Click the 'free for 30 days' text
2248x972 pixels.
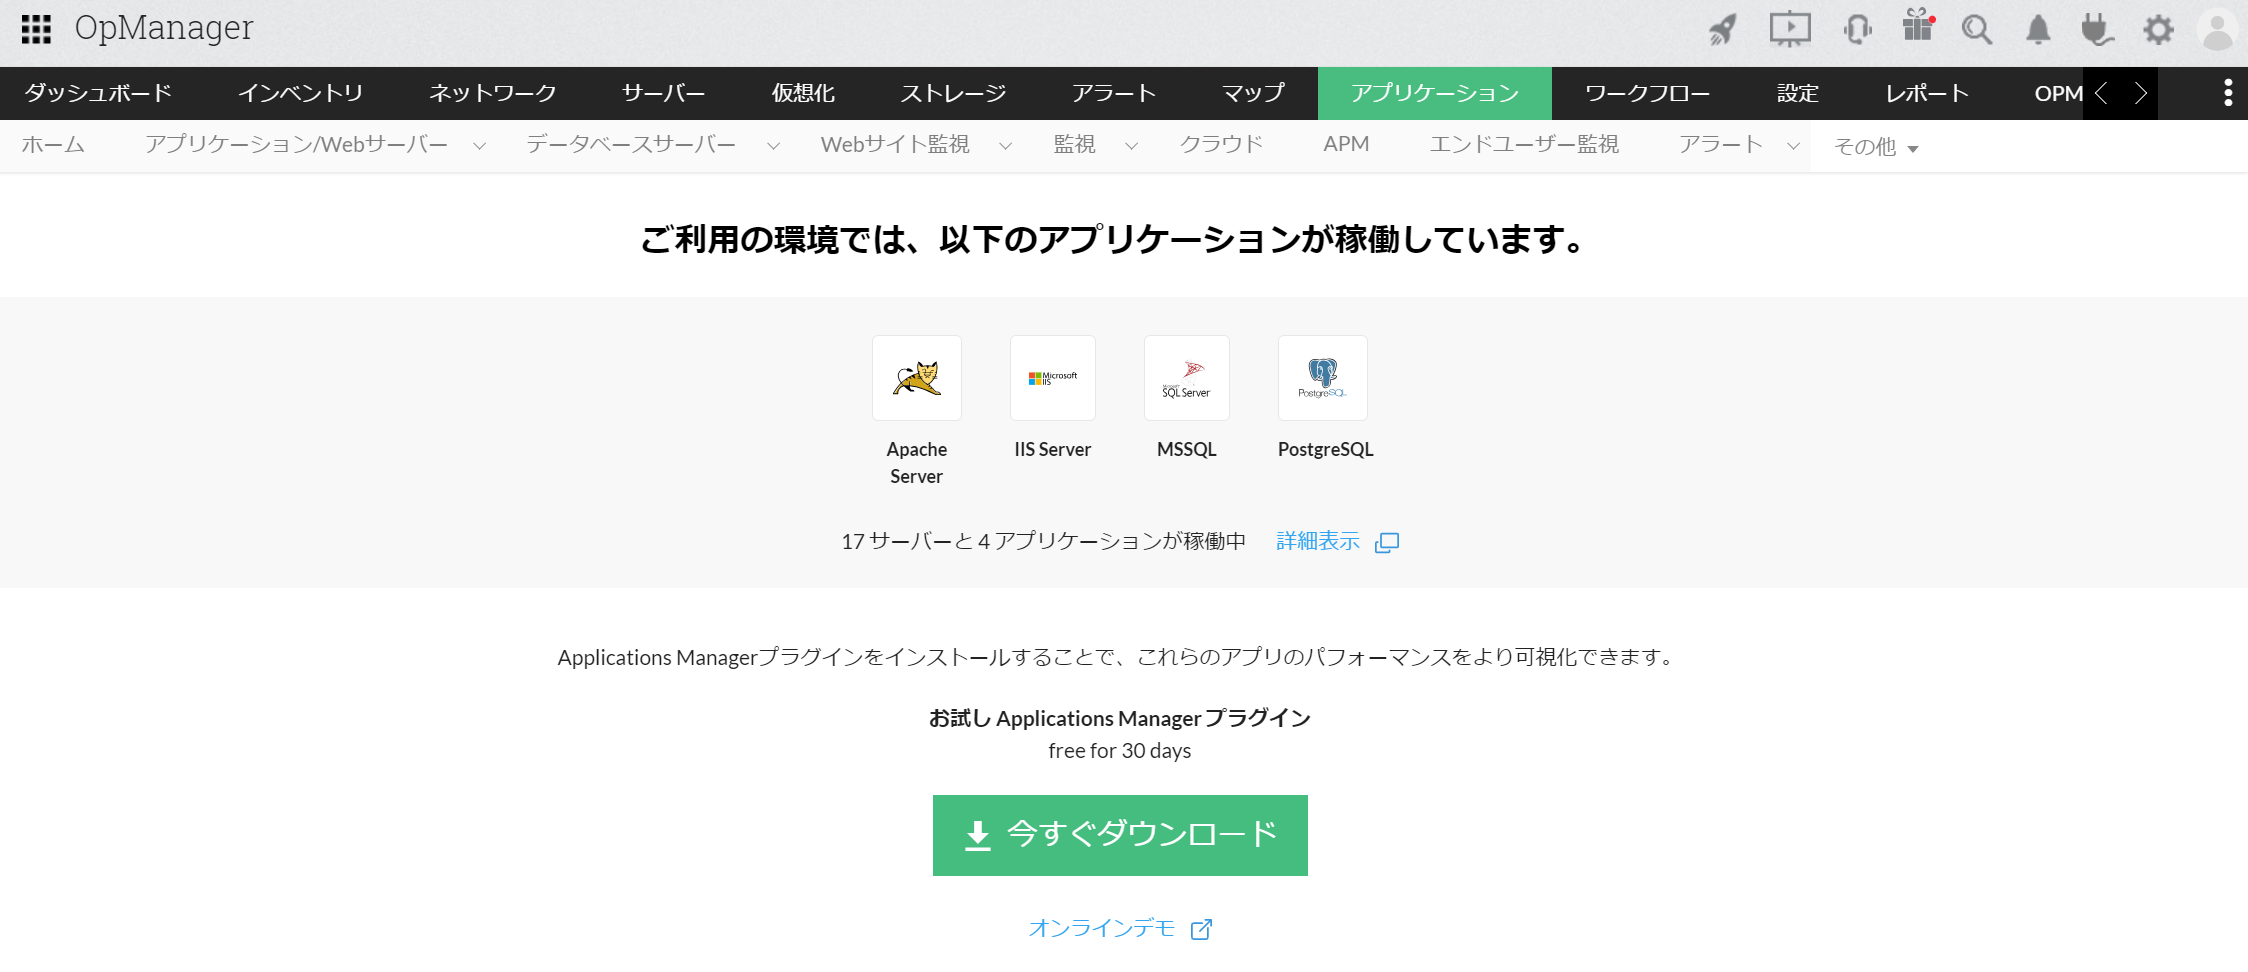1120,751
